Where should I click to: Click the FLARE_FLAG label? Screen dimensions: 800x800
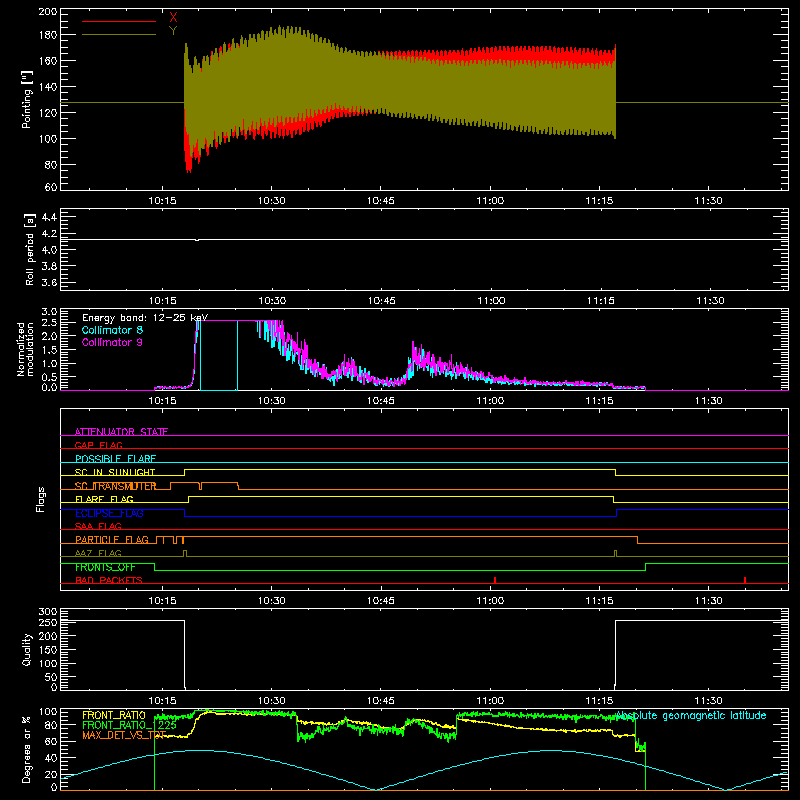[104, 499]
